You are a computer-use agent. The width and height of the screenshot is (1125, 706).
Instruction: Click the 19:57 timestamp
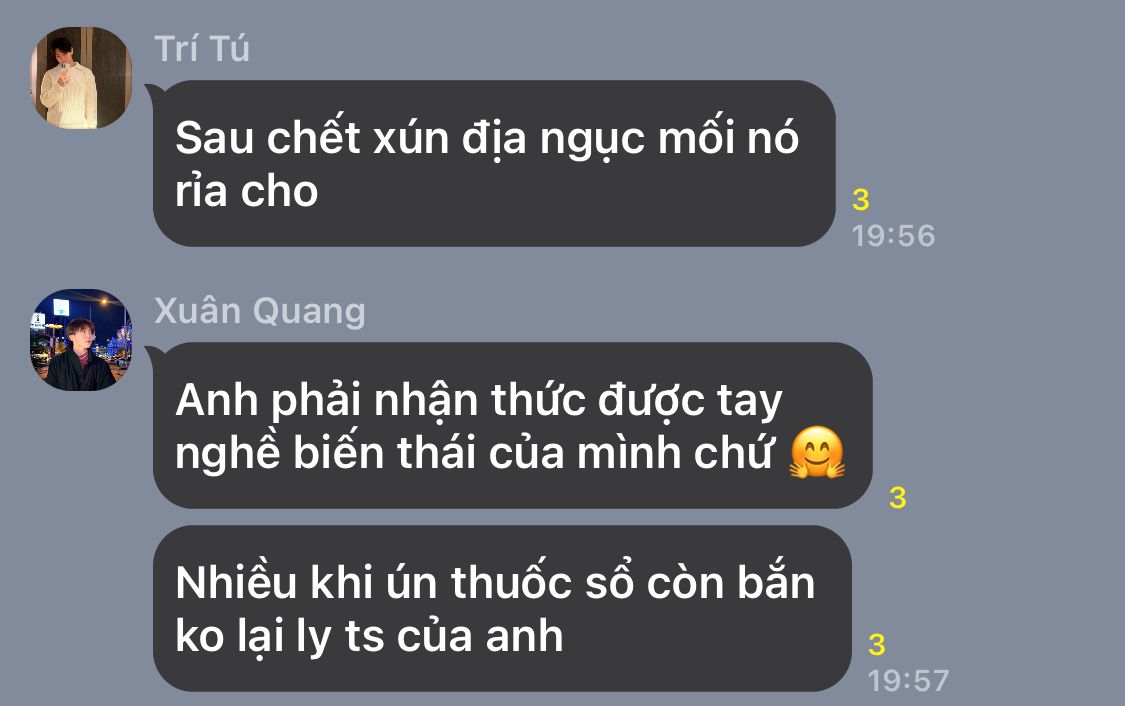[x=908, y=680]
